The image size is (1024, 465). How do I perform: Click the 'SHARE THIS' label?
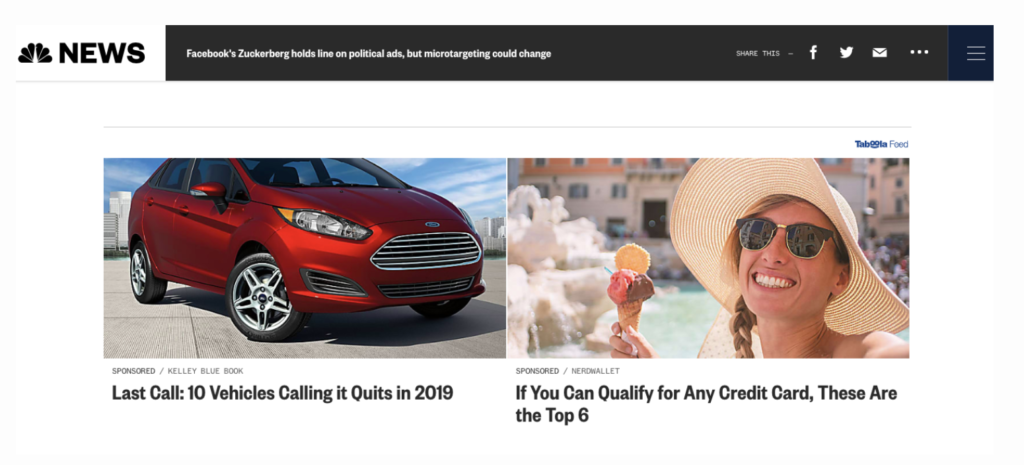(x=758, y=54)
